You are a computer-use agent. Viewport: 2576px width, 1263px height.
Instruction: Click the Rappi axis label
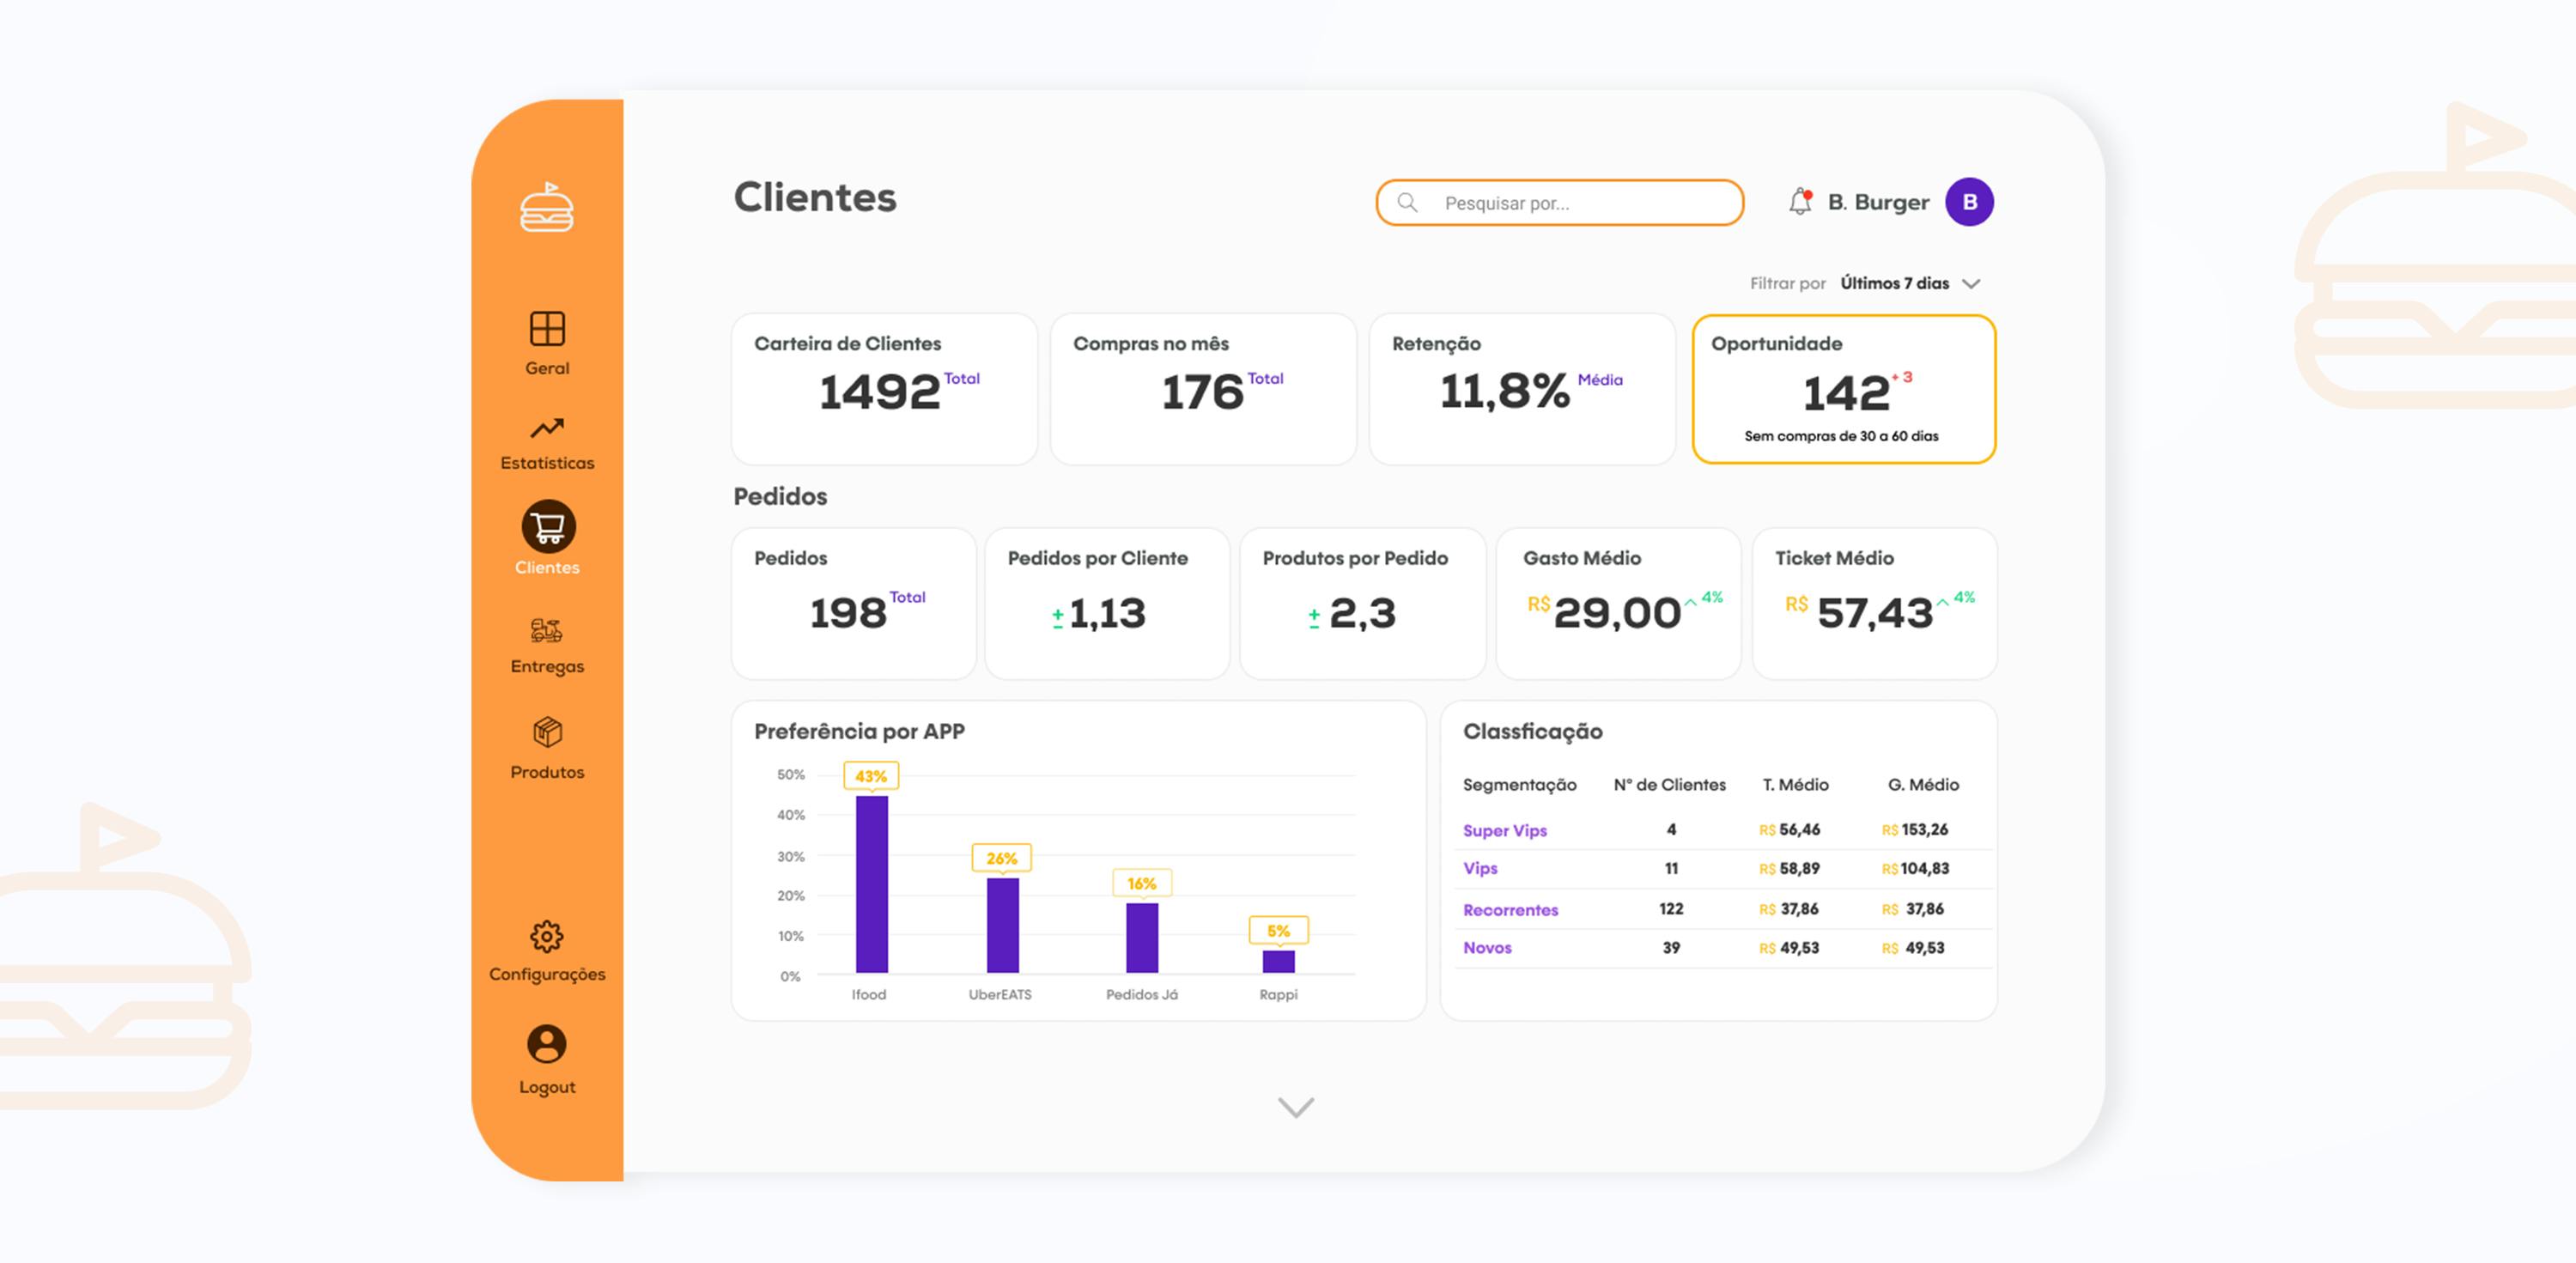pyautogui.click(x=1278, y=994)
